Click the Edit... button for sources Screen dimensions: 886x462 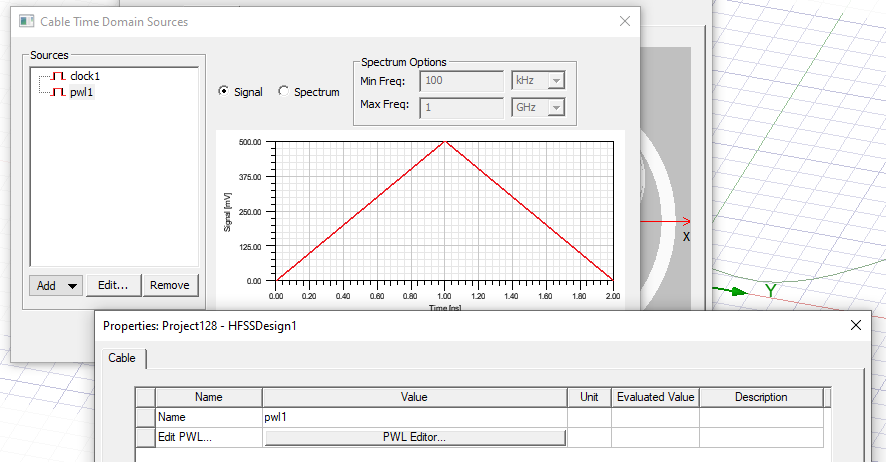[113, 285]
